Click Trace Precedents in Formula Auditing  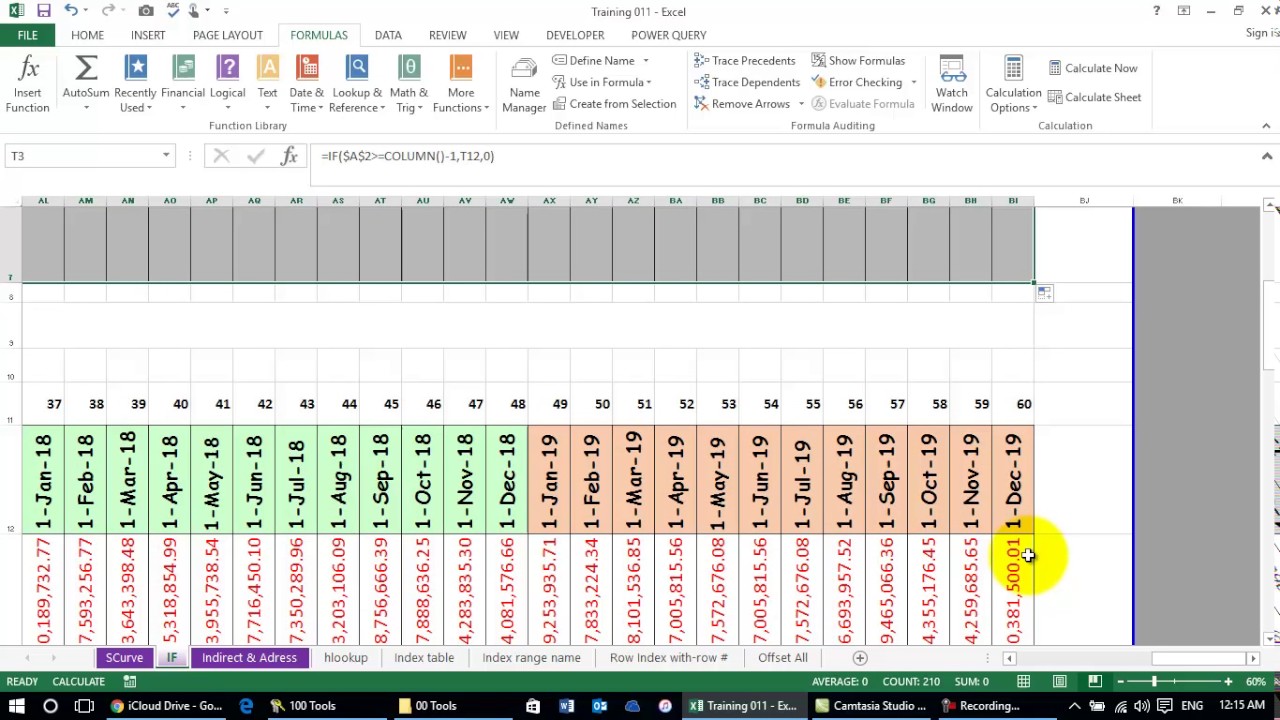pyautogui.click(x=745, y=61)
